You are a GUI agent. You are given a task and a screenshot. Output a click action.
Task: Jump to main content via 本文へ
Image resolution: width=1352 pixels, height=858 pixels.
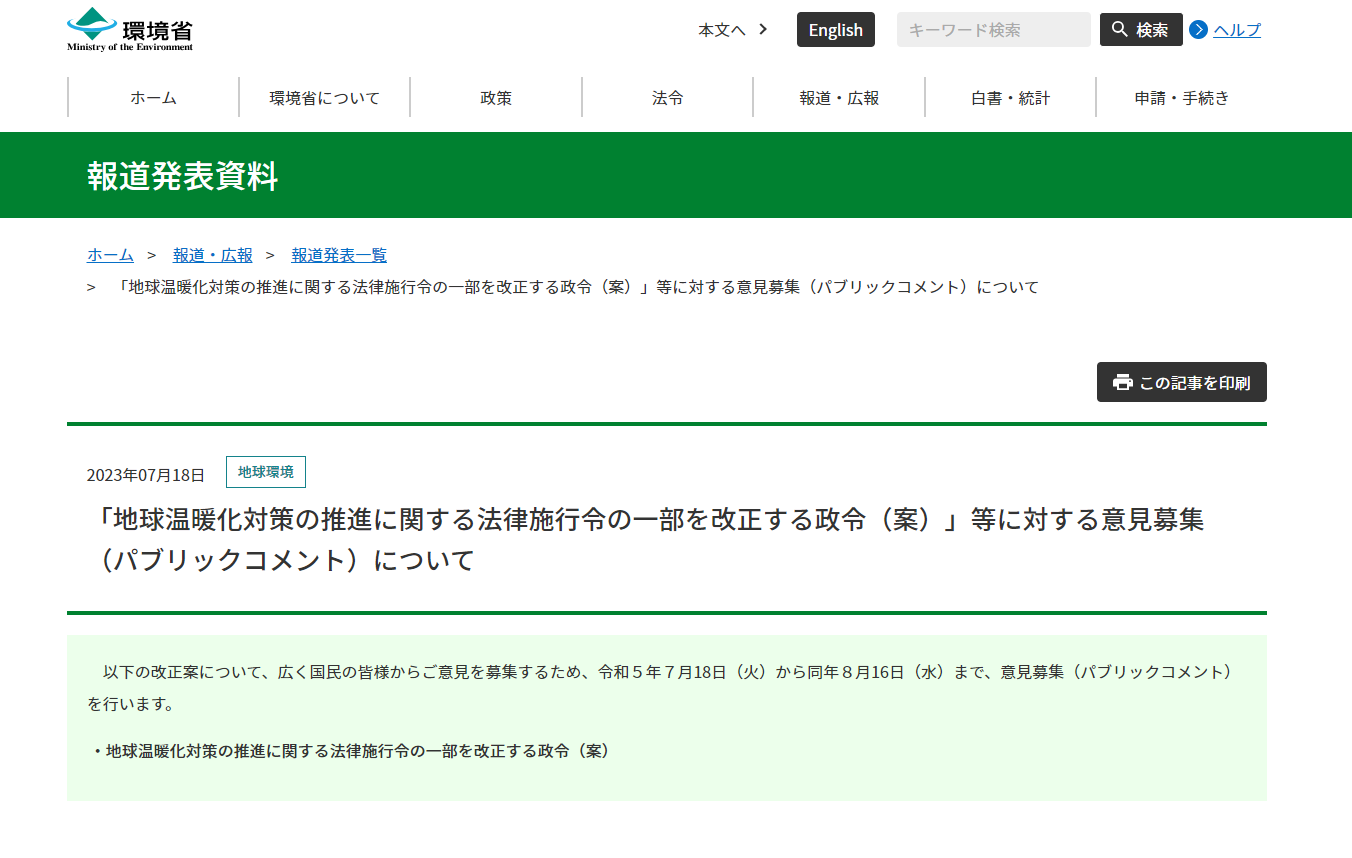pyautogui.click(x=722, y=30)
